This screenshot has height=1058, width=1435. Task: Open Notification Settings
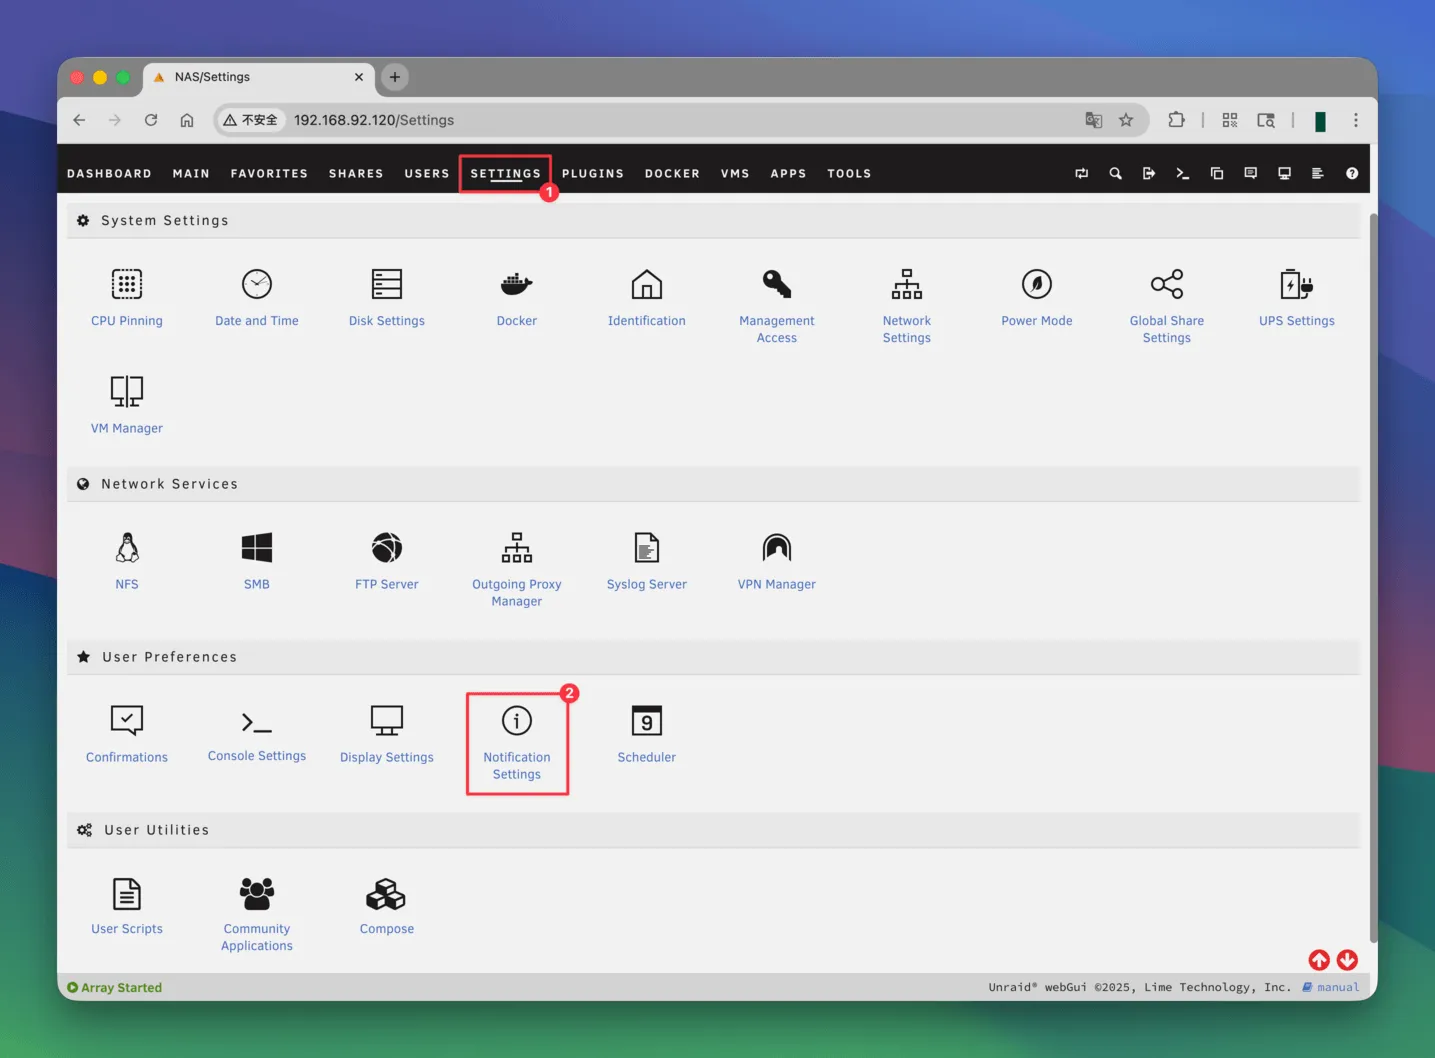pos(517,742)
